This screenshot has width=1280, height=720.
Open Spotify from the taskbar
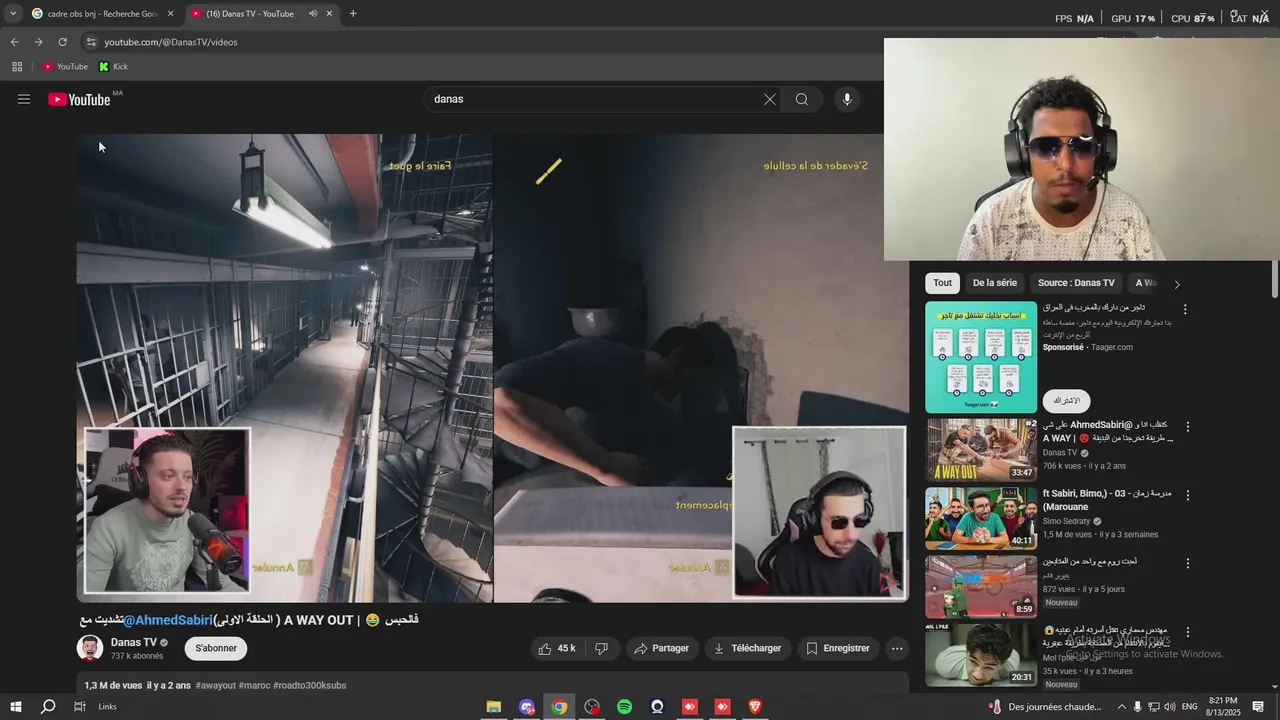[x=624, y=707]
